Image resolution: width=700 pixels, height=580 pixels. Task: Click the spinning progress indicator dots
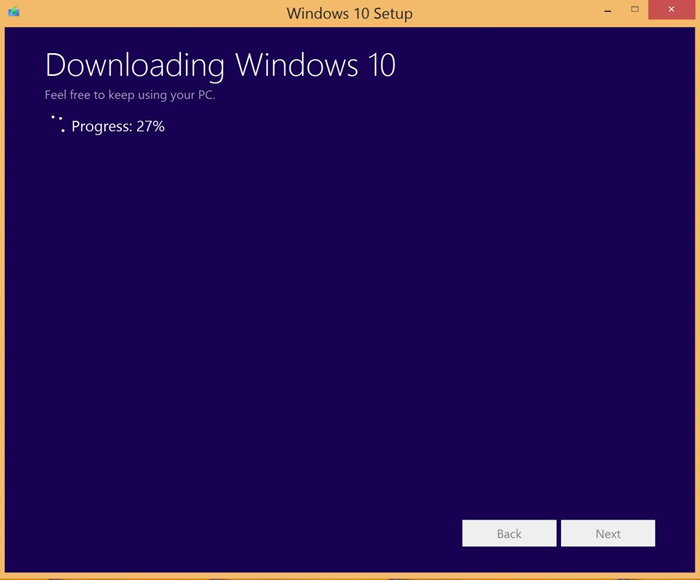pos(58,124)
